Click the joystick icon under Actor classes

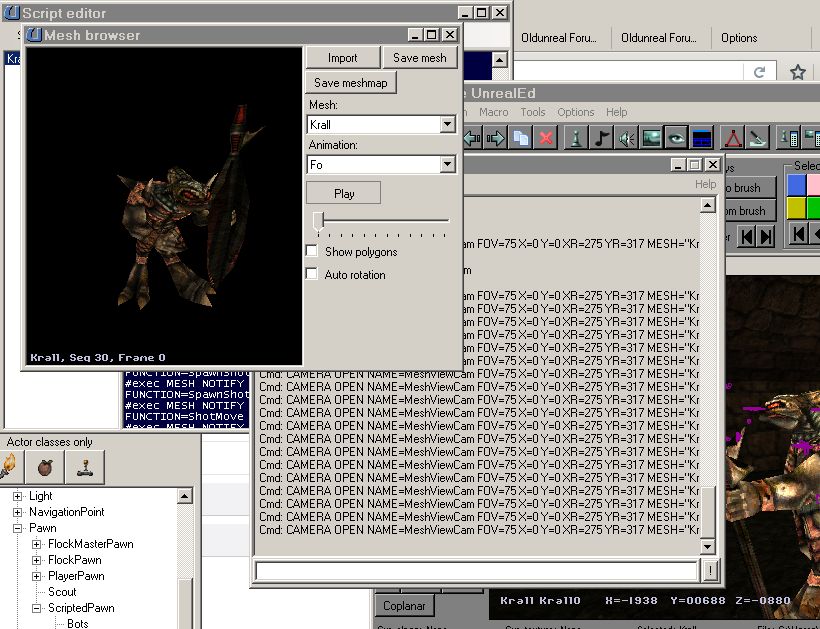85,466
